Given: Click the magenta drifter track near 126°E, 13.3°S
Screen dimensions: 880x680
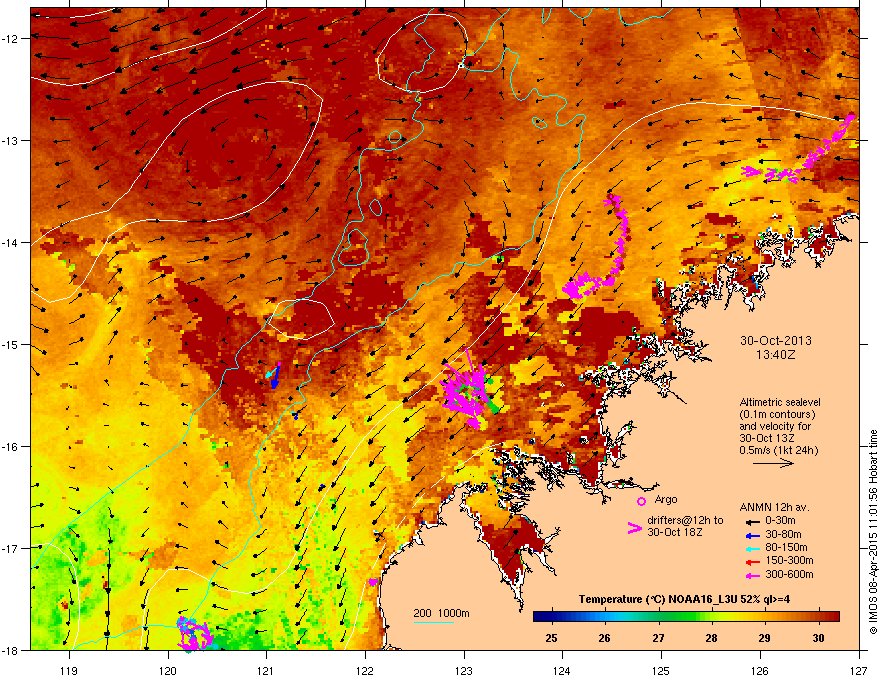Looking at the screenshot, I should (798, 151).
